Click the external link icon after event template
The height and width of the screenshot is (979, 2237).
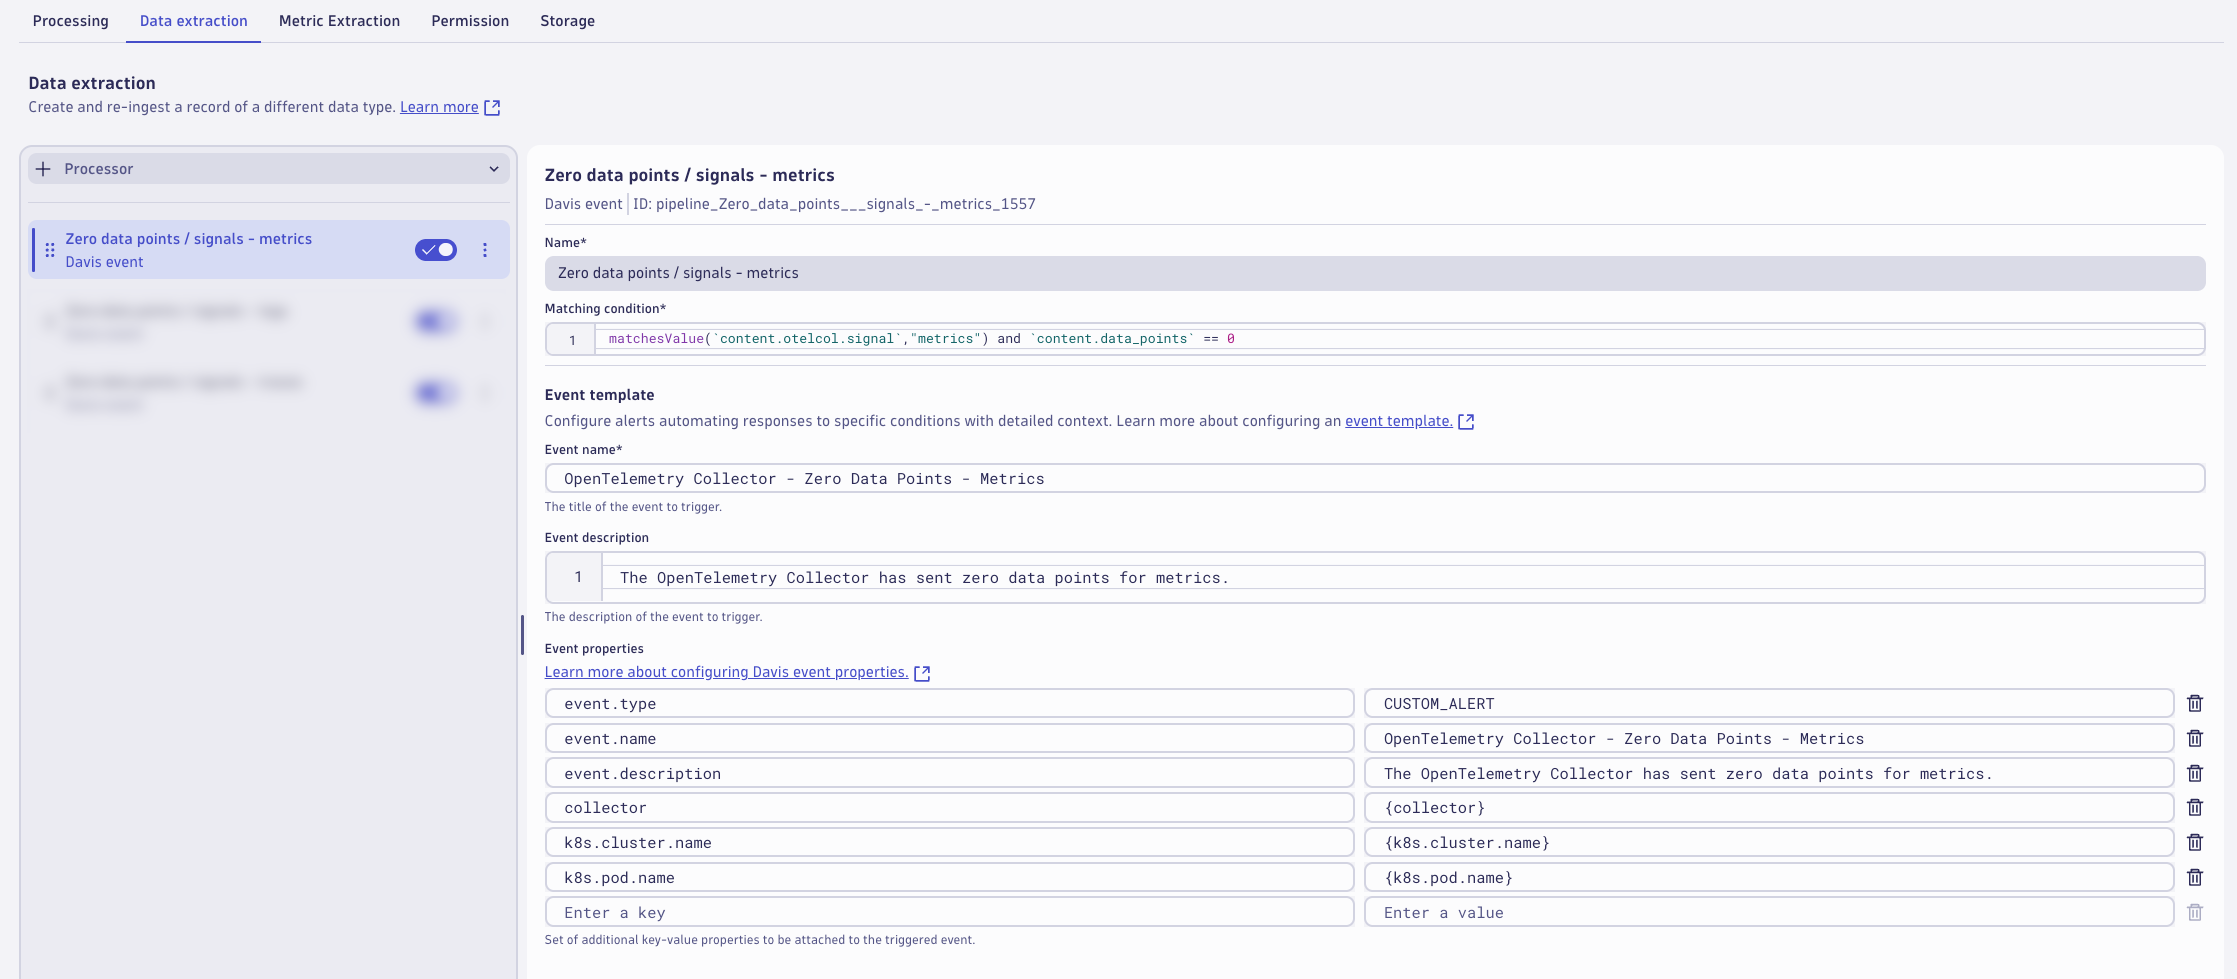click(x=1466, y=421)
